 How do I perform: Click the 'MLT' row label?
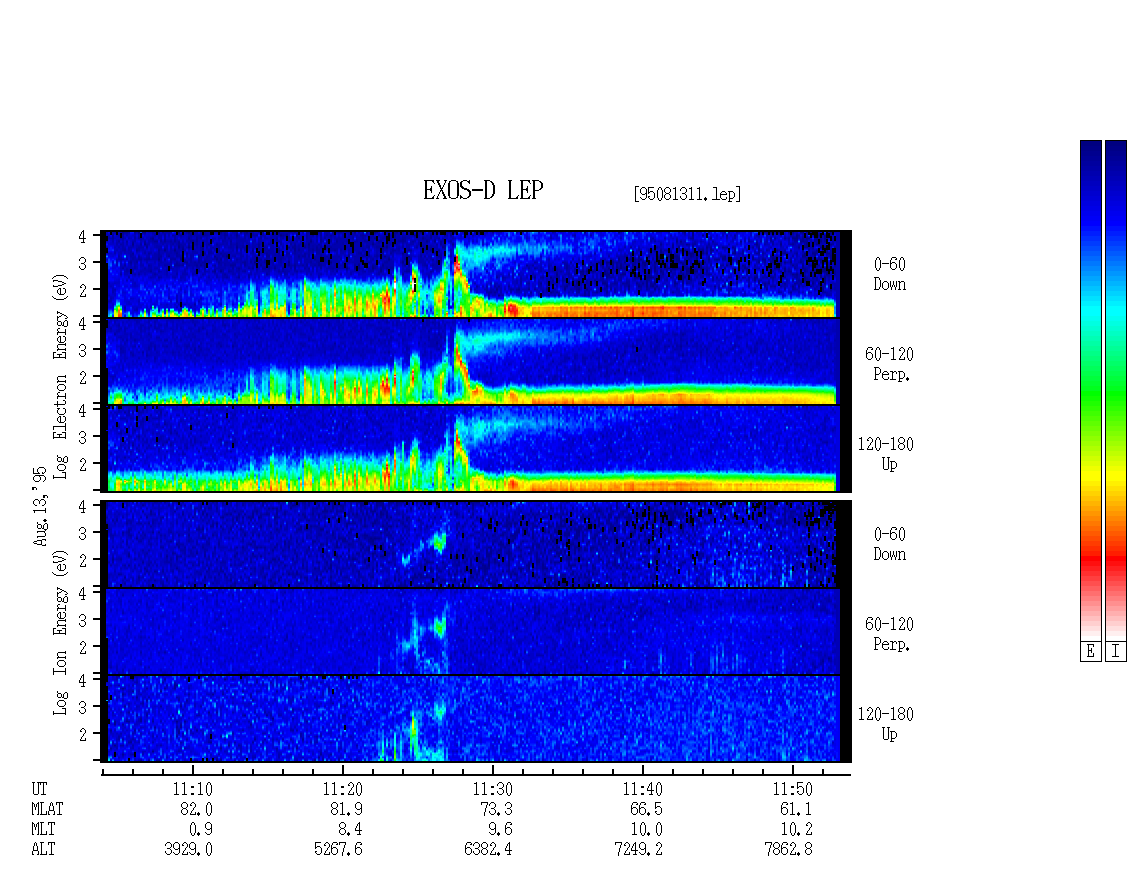coord(43,830)
